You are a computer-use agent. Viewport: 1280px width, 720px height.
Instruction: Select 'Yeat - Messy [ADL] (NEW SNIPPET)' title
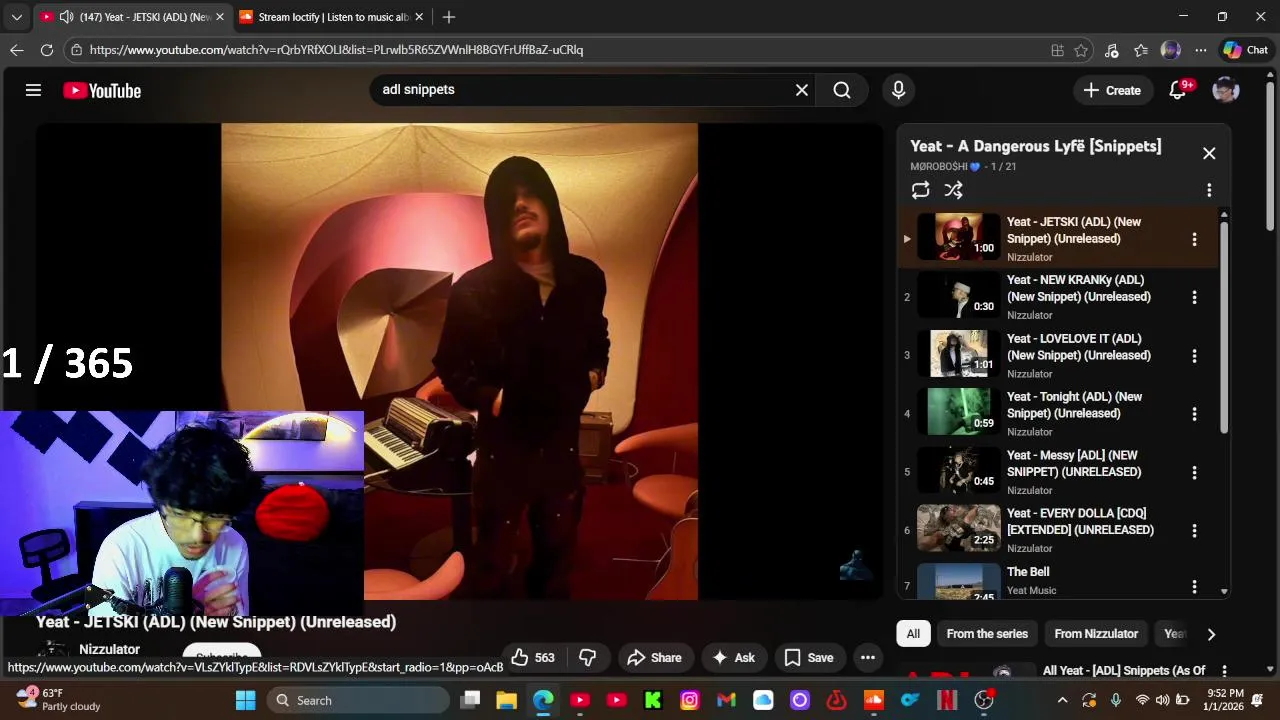click(1074, 463)
